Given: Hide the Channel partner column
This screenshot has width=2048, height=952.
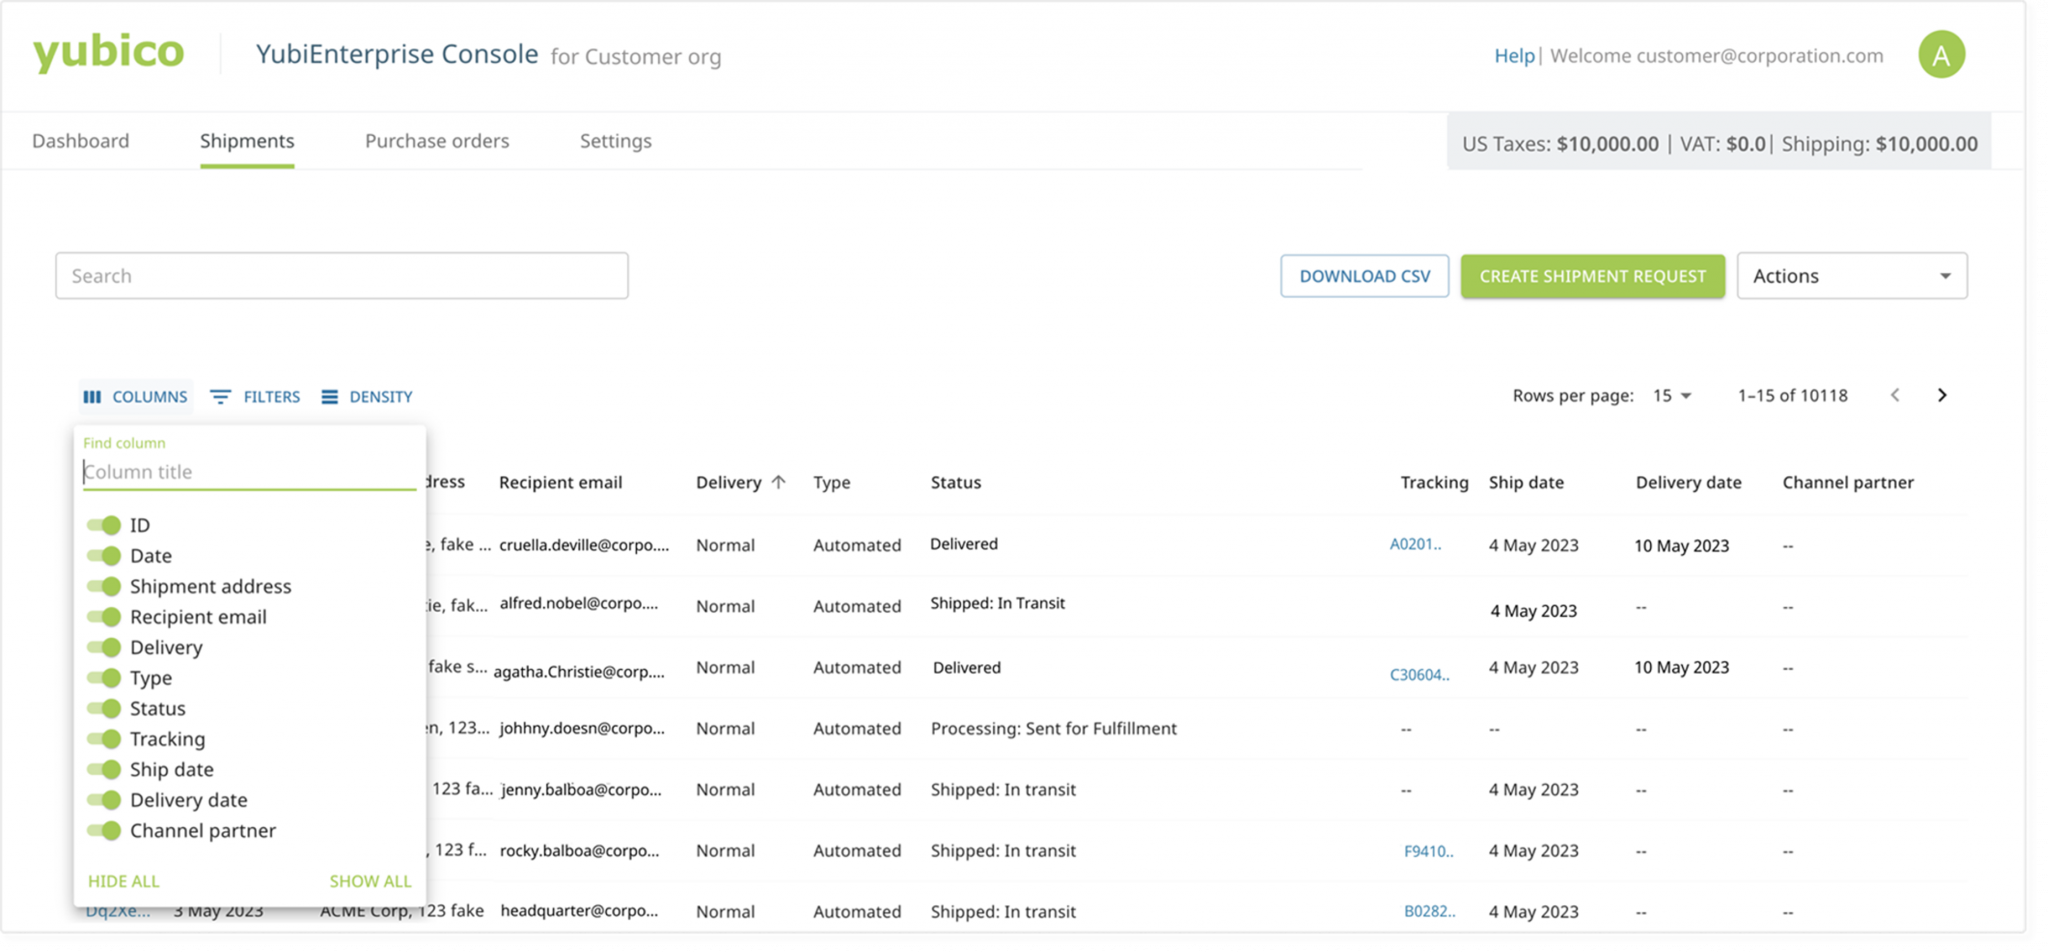Looking at the screenshot, I should [104, 830].
